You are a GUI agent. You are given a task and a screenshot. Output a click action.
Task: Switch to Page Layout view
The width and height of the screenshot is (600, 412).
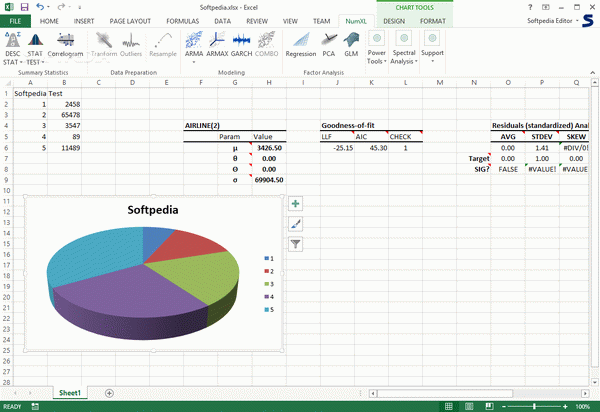(x=469, y=406)
